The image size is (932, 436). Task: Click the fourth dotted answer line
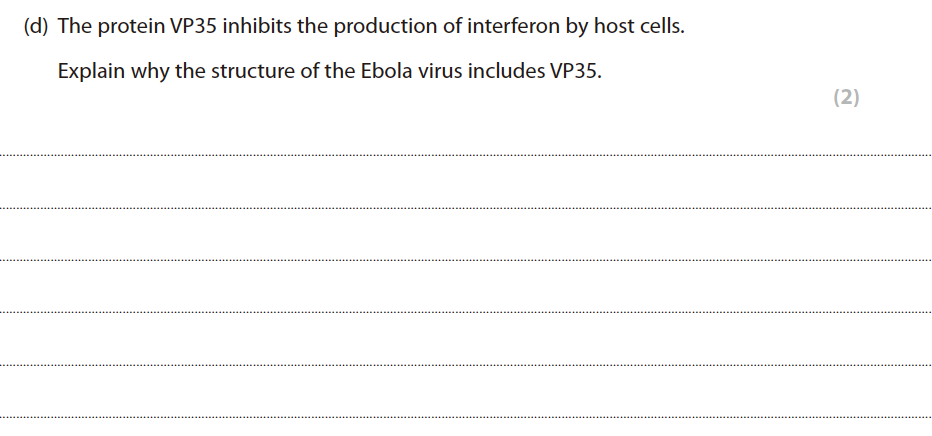click(x=466, y=312)
